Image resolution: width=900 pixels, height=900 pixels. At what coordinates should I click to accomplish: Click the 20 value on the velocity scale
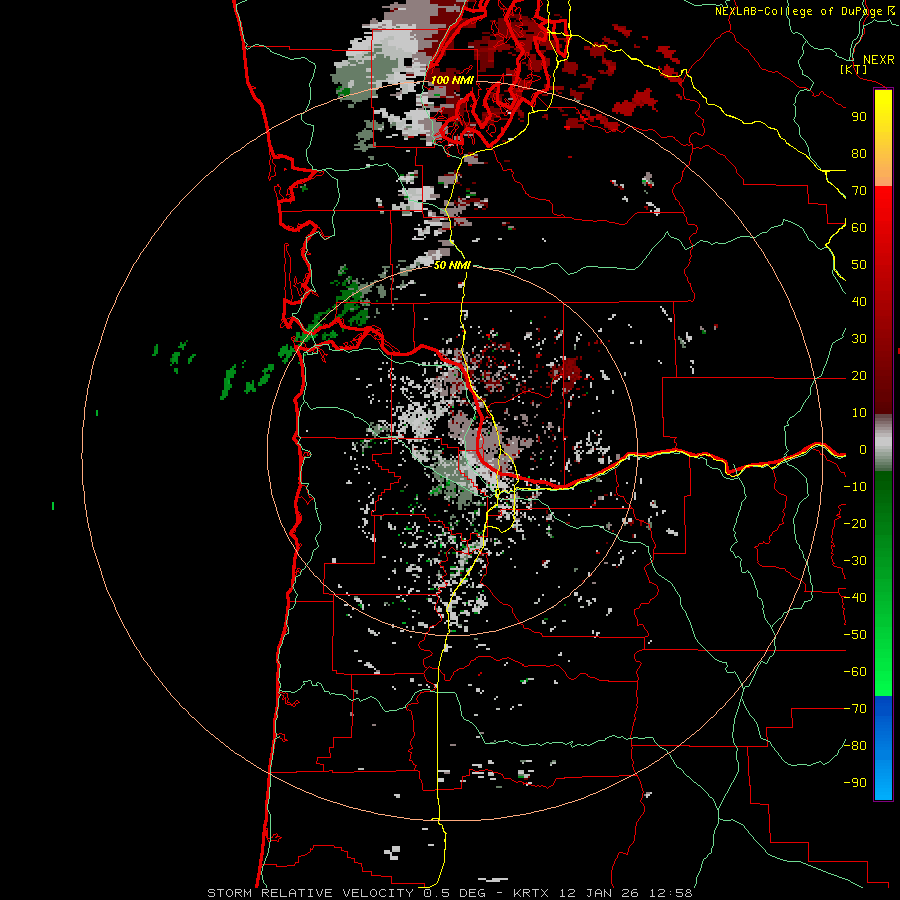tap(859, 376)
